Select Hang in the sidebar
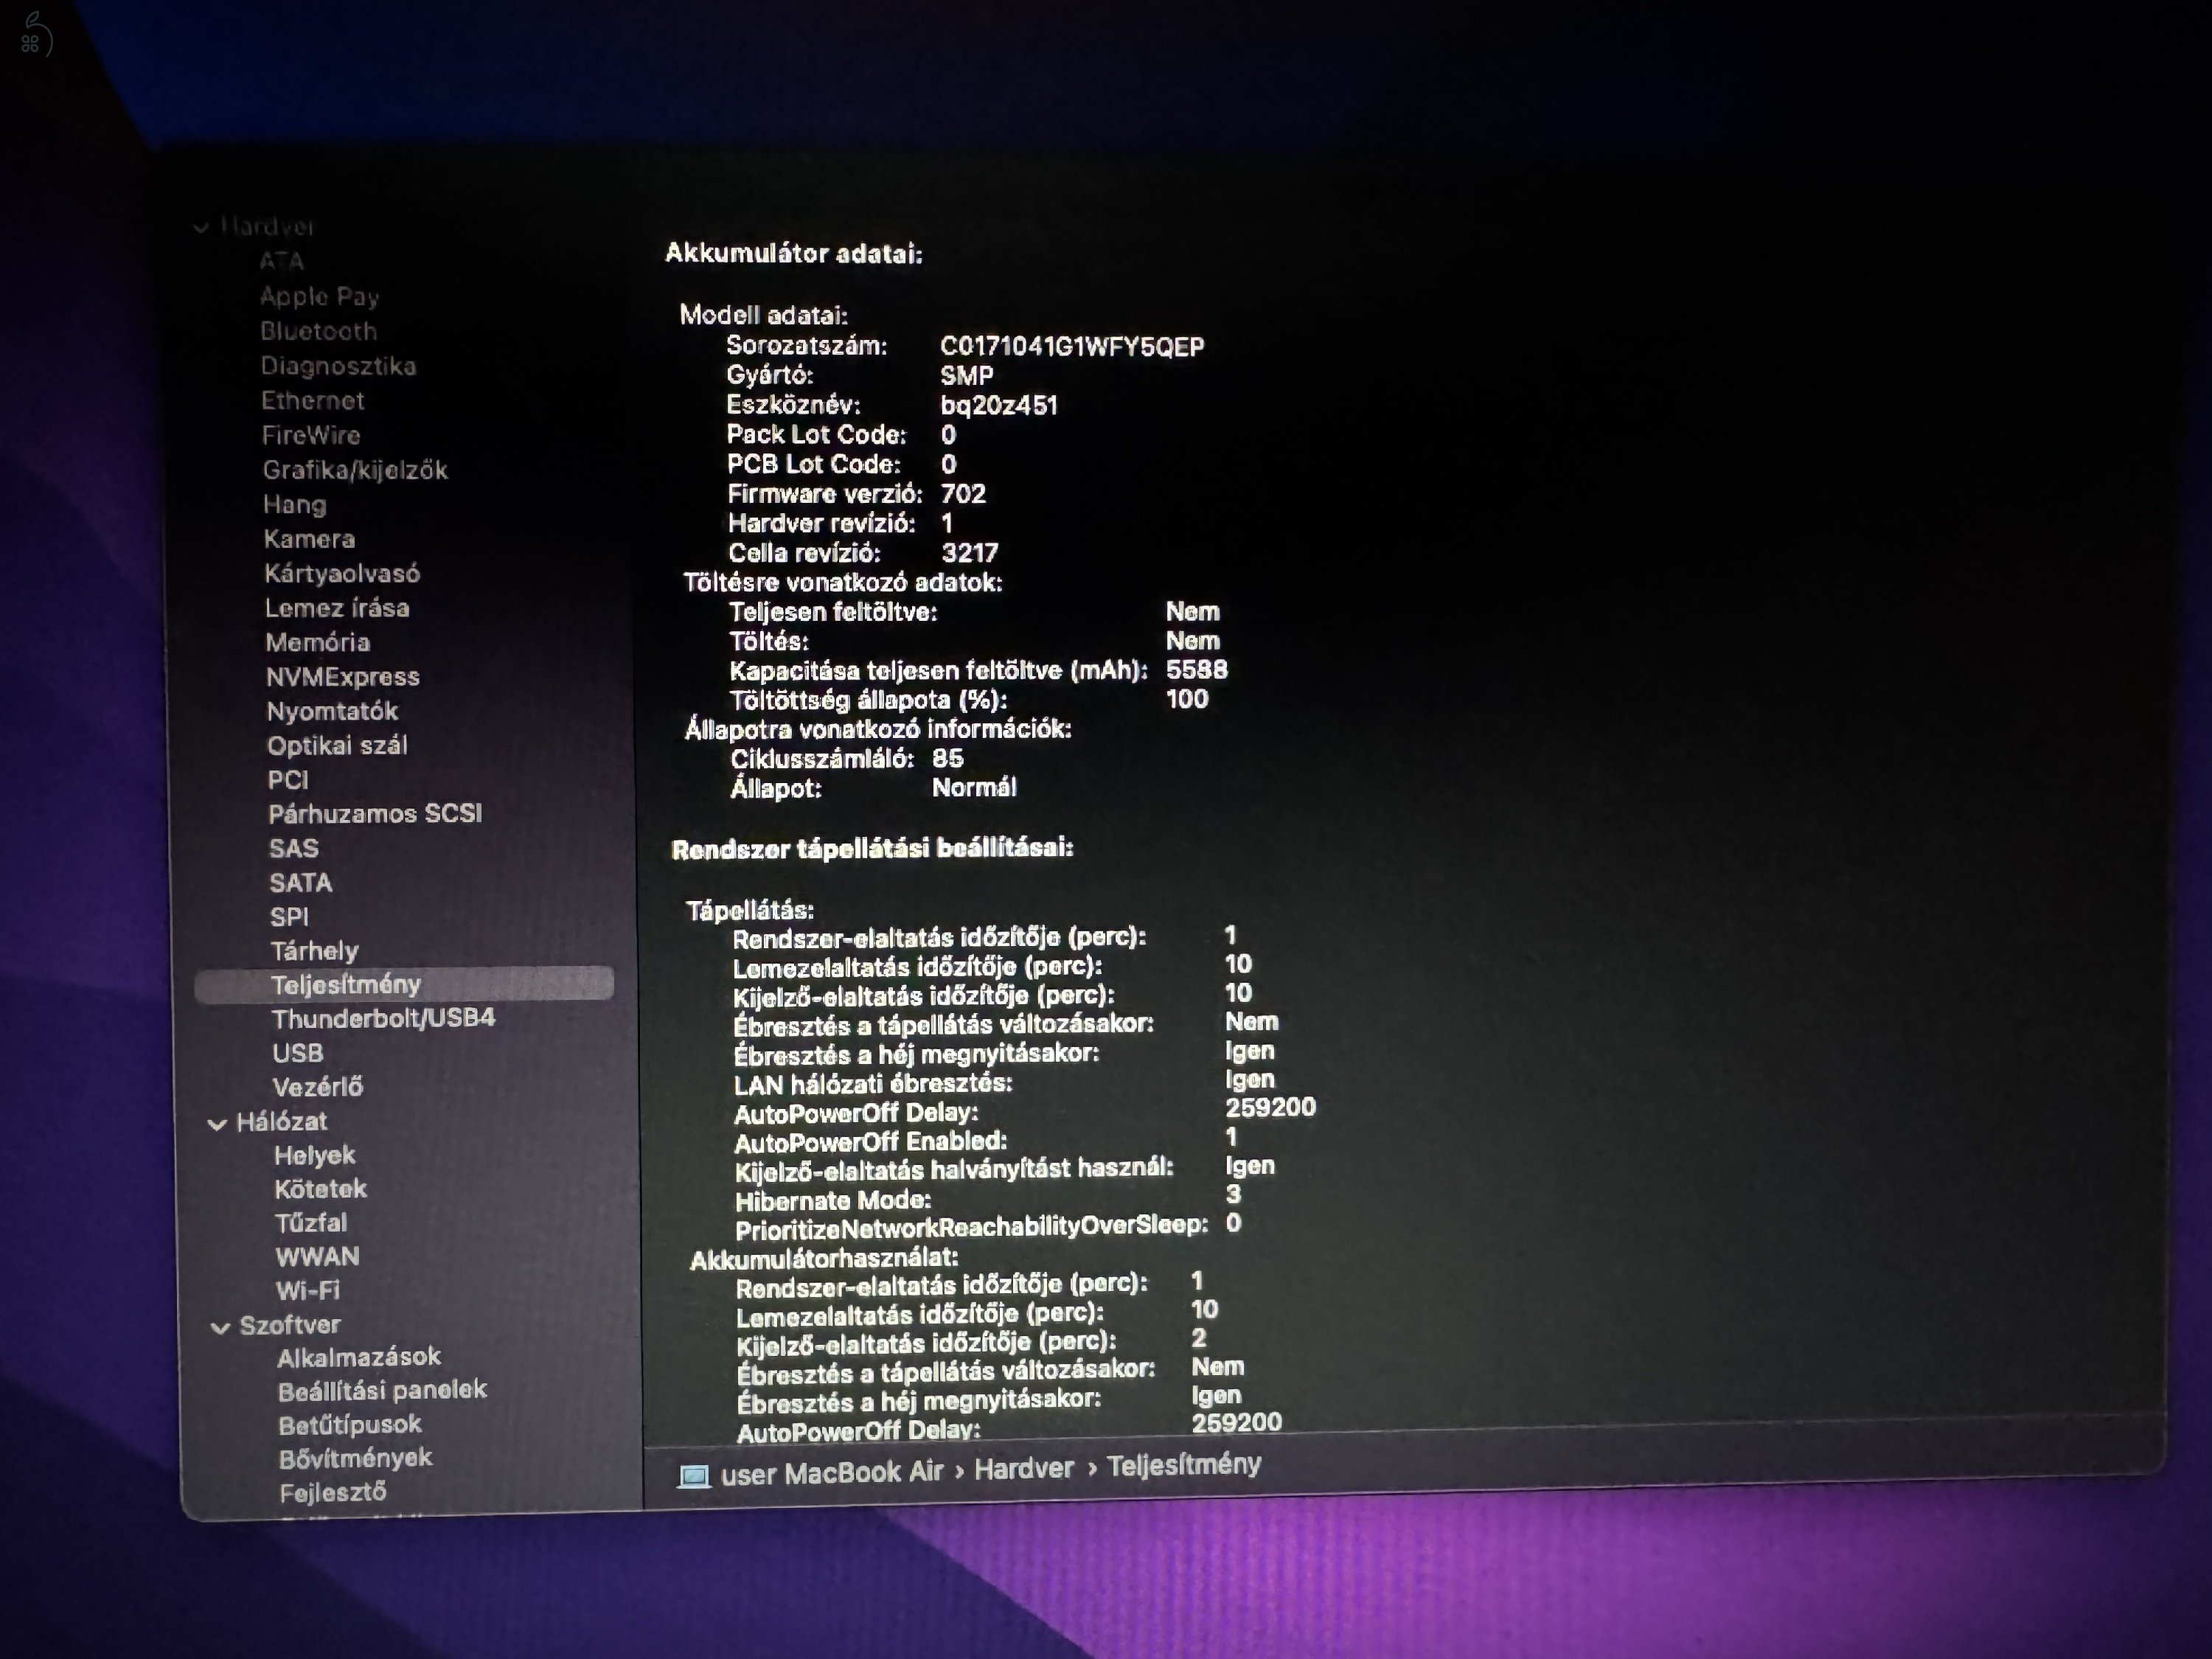 click(x=294, y=505)
